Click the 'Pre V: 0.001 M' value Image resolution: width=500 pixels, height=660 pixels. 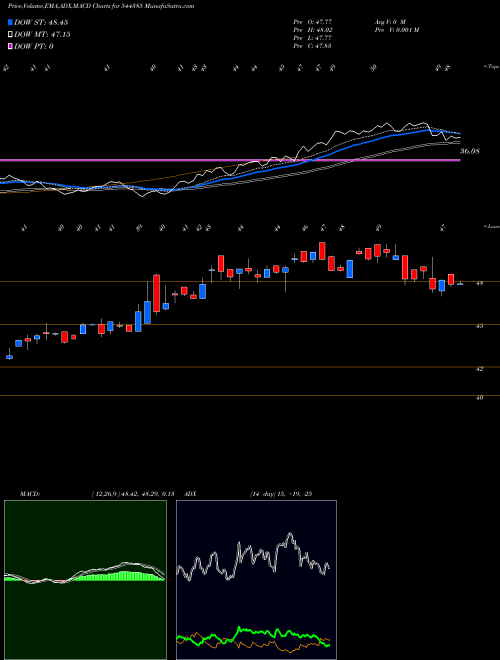[396, 30]
